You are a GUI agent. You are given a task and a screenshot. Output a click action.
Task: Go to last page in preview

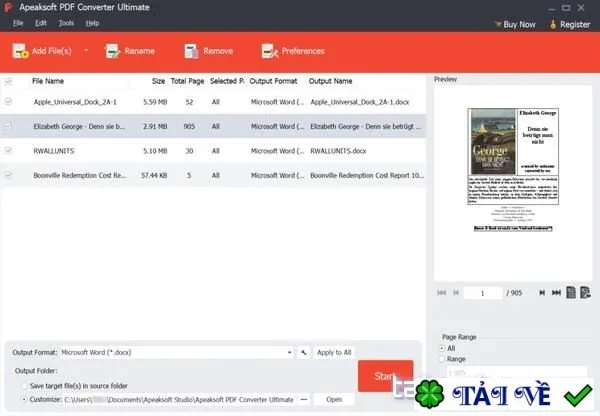pos(556,293)
